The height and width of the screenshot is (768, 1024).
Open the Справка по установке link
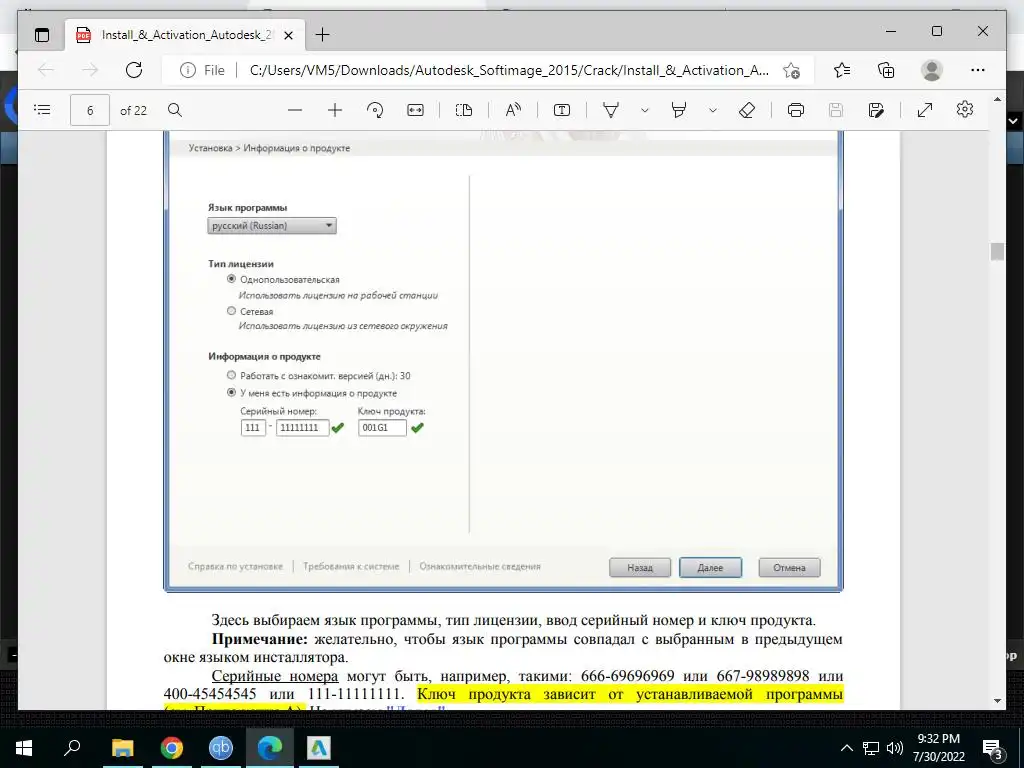pyautogui.click(x=236, y=566)
